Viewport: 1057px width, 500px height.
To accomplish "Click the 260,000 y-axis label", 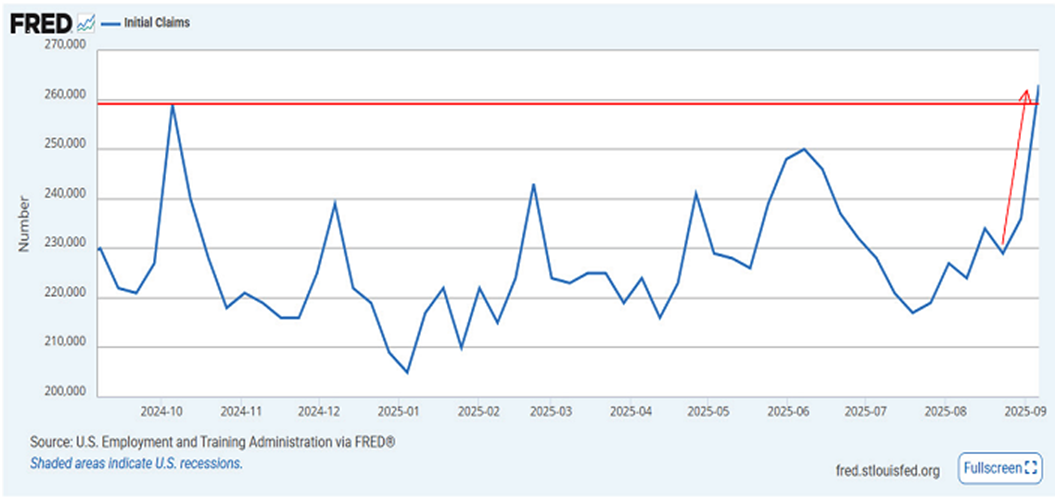I will [x=64, y=95].
